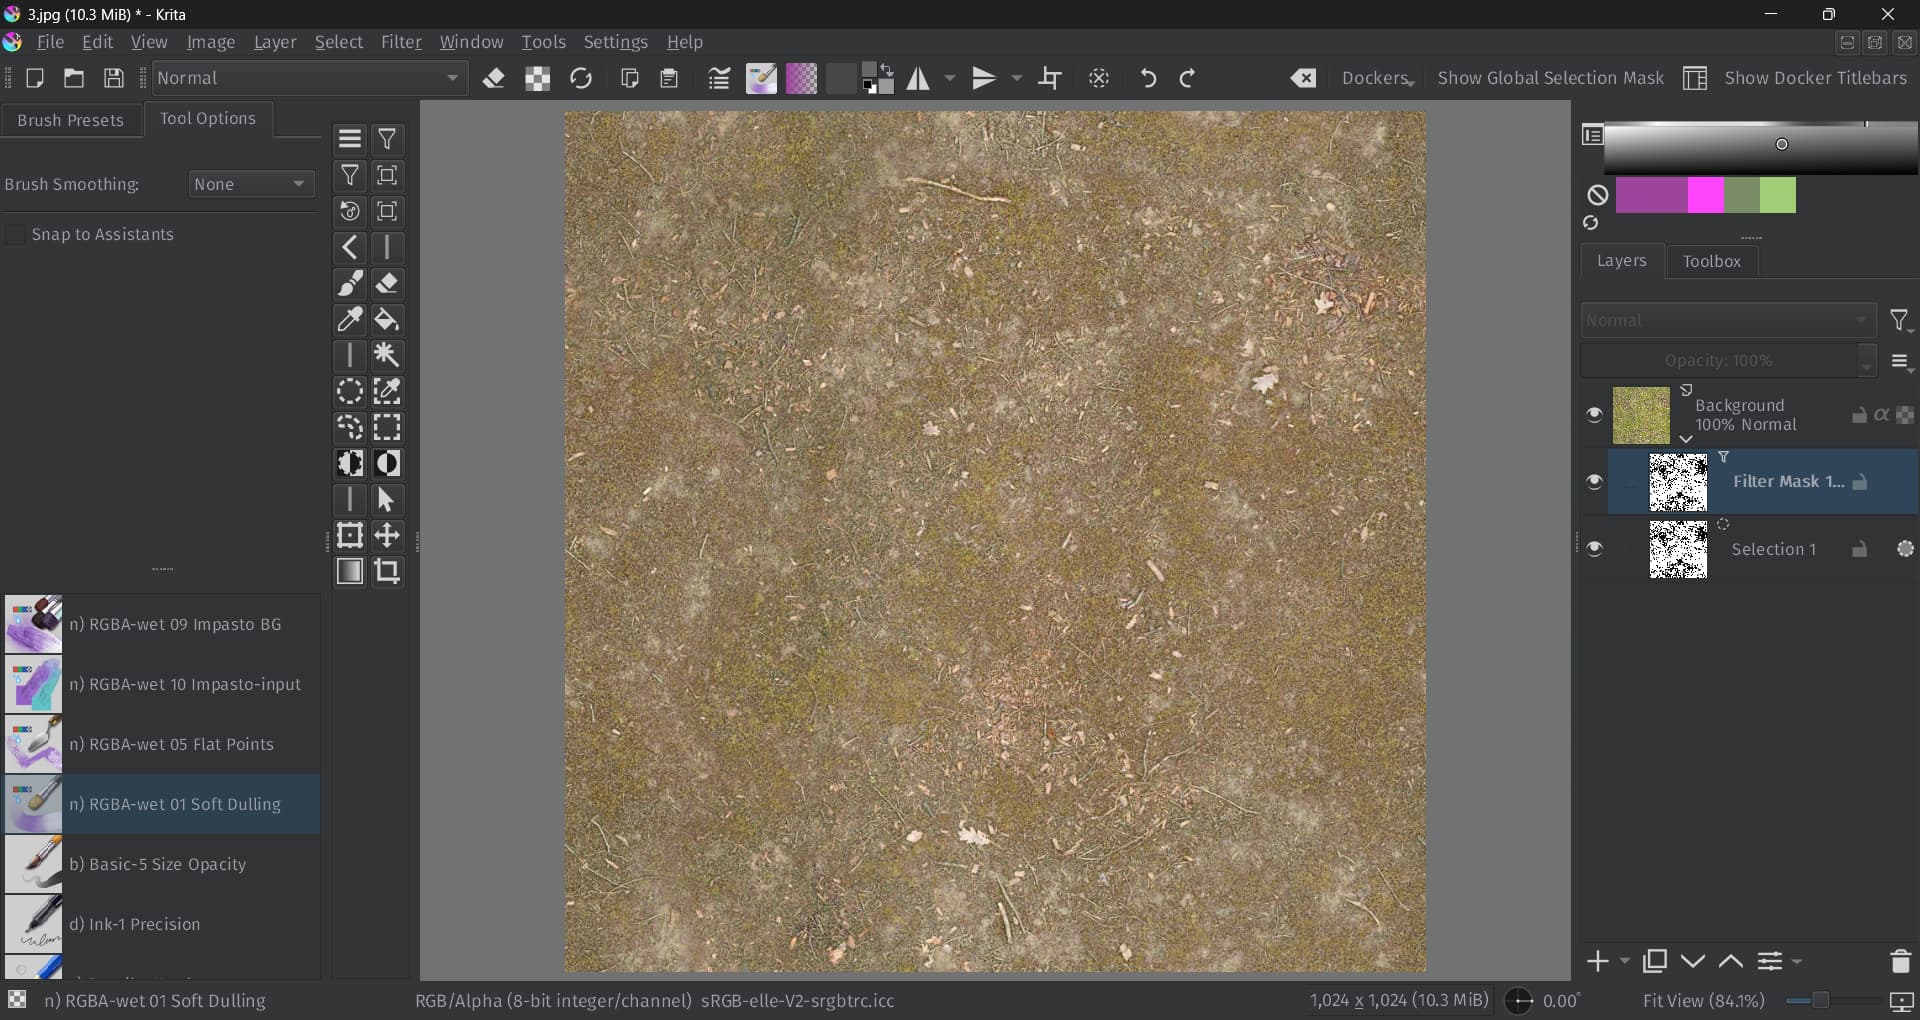Pick the Fill bucket tool
This screenshot has width=1920, height=1020.
point(387,320)
